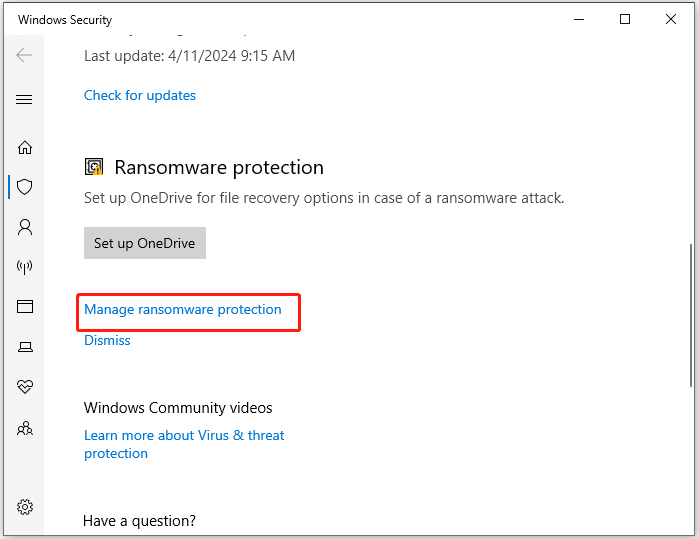Expand the hamburger navigation menu
699x539 pixels.
24,99
